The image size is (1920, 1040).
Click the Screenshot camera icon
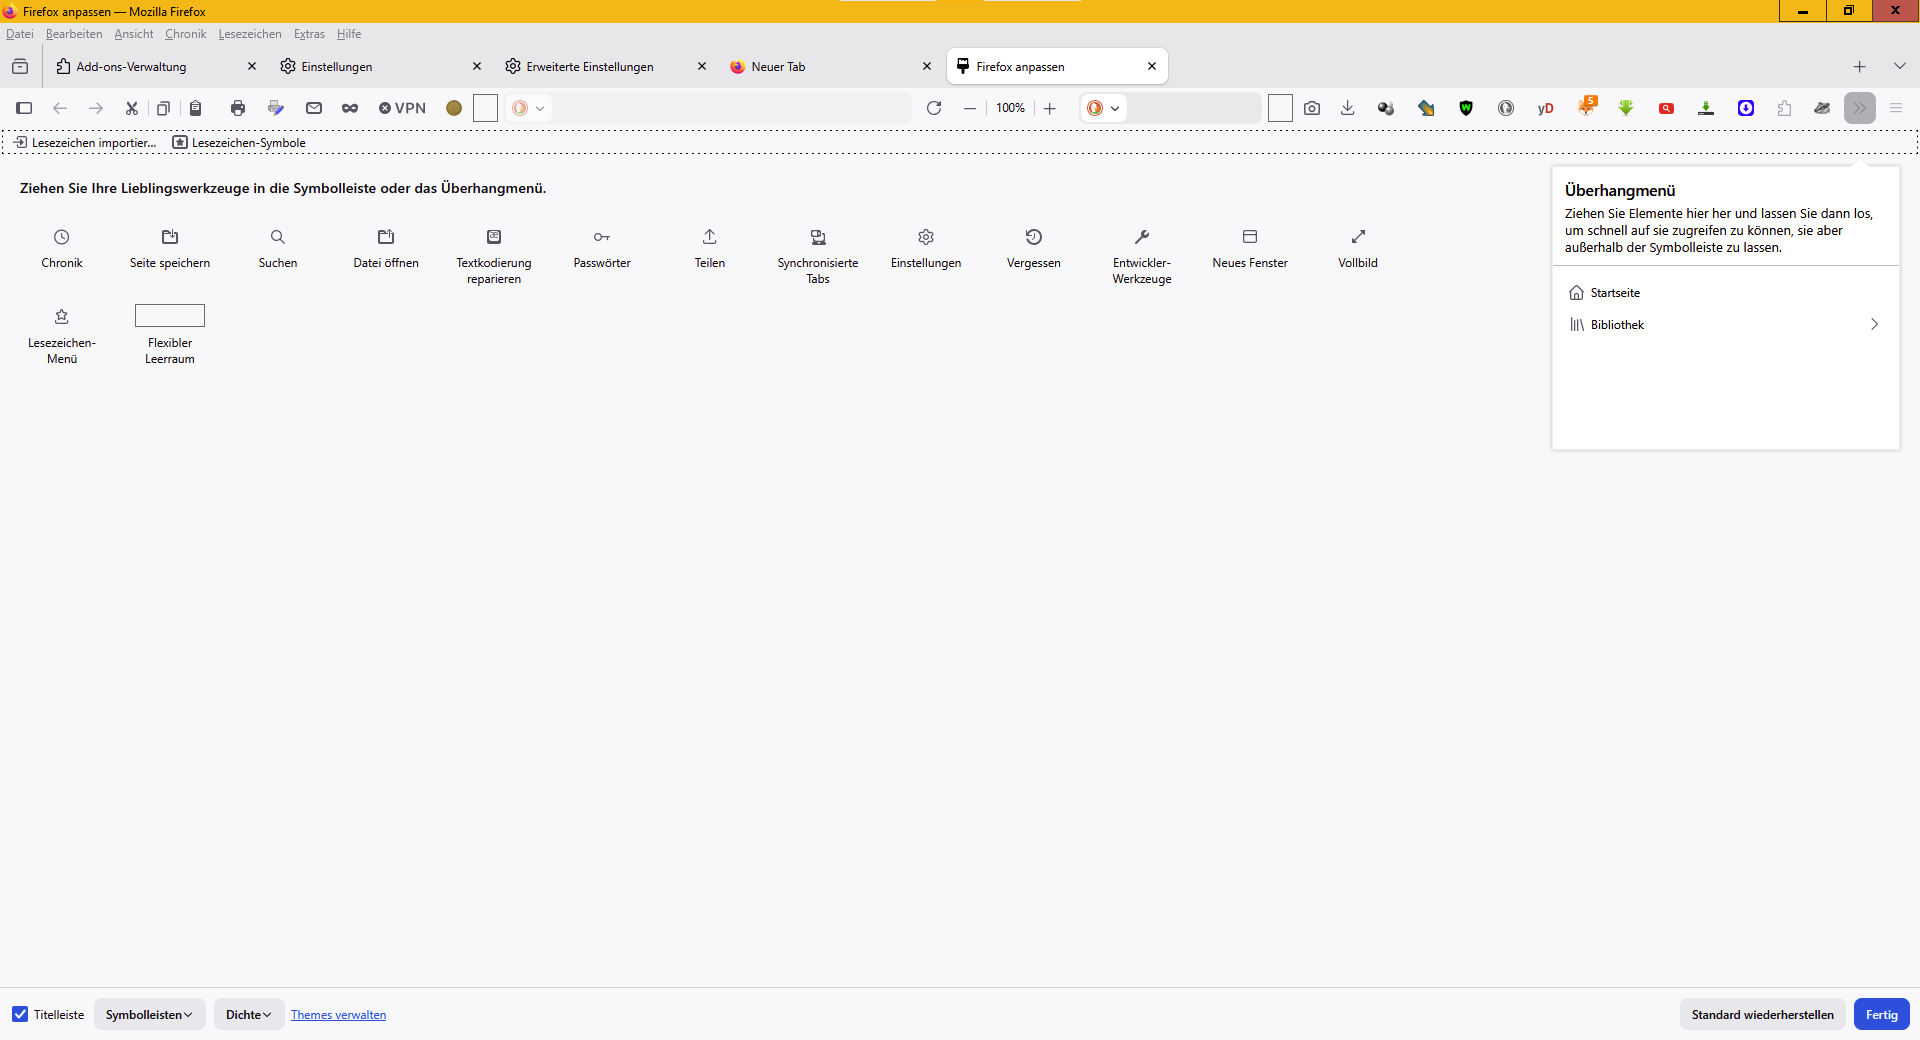[1312, 108]
